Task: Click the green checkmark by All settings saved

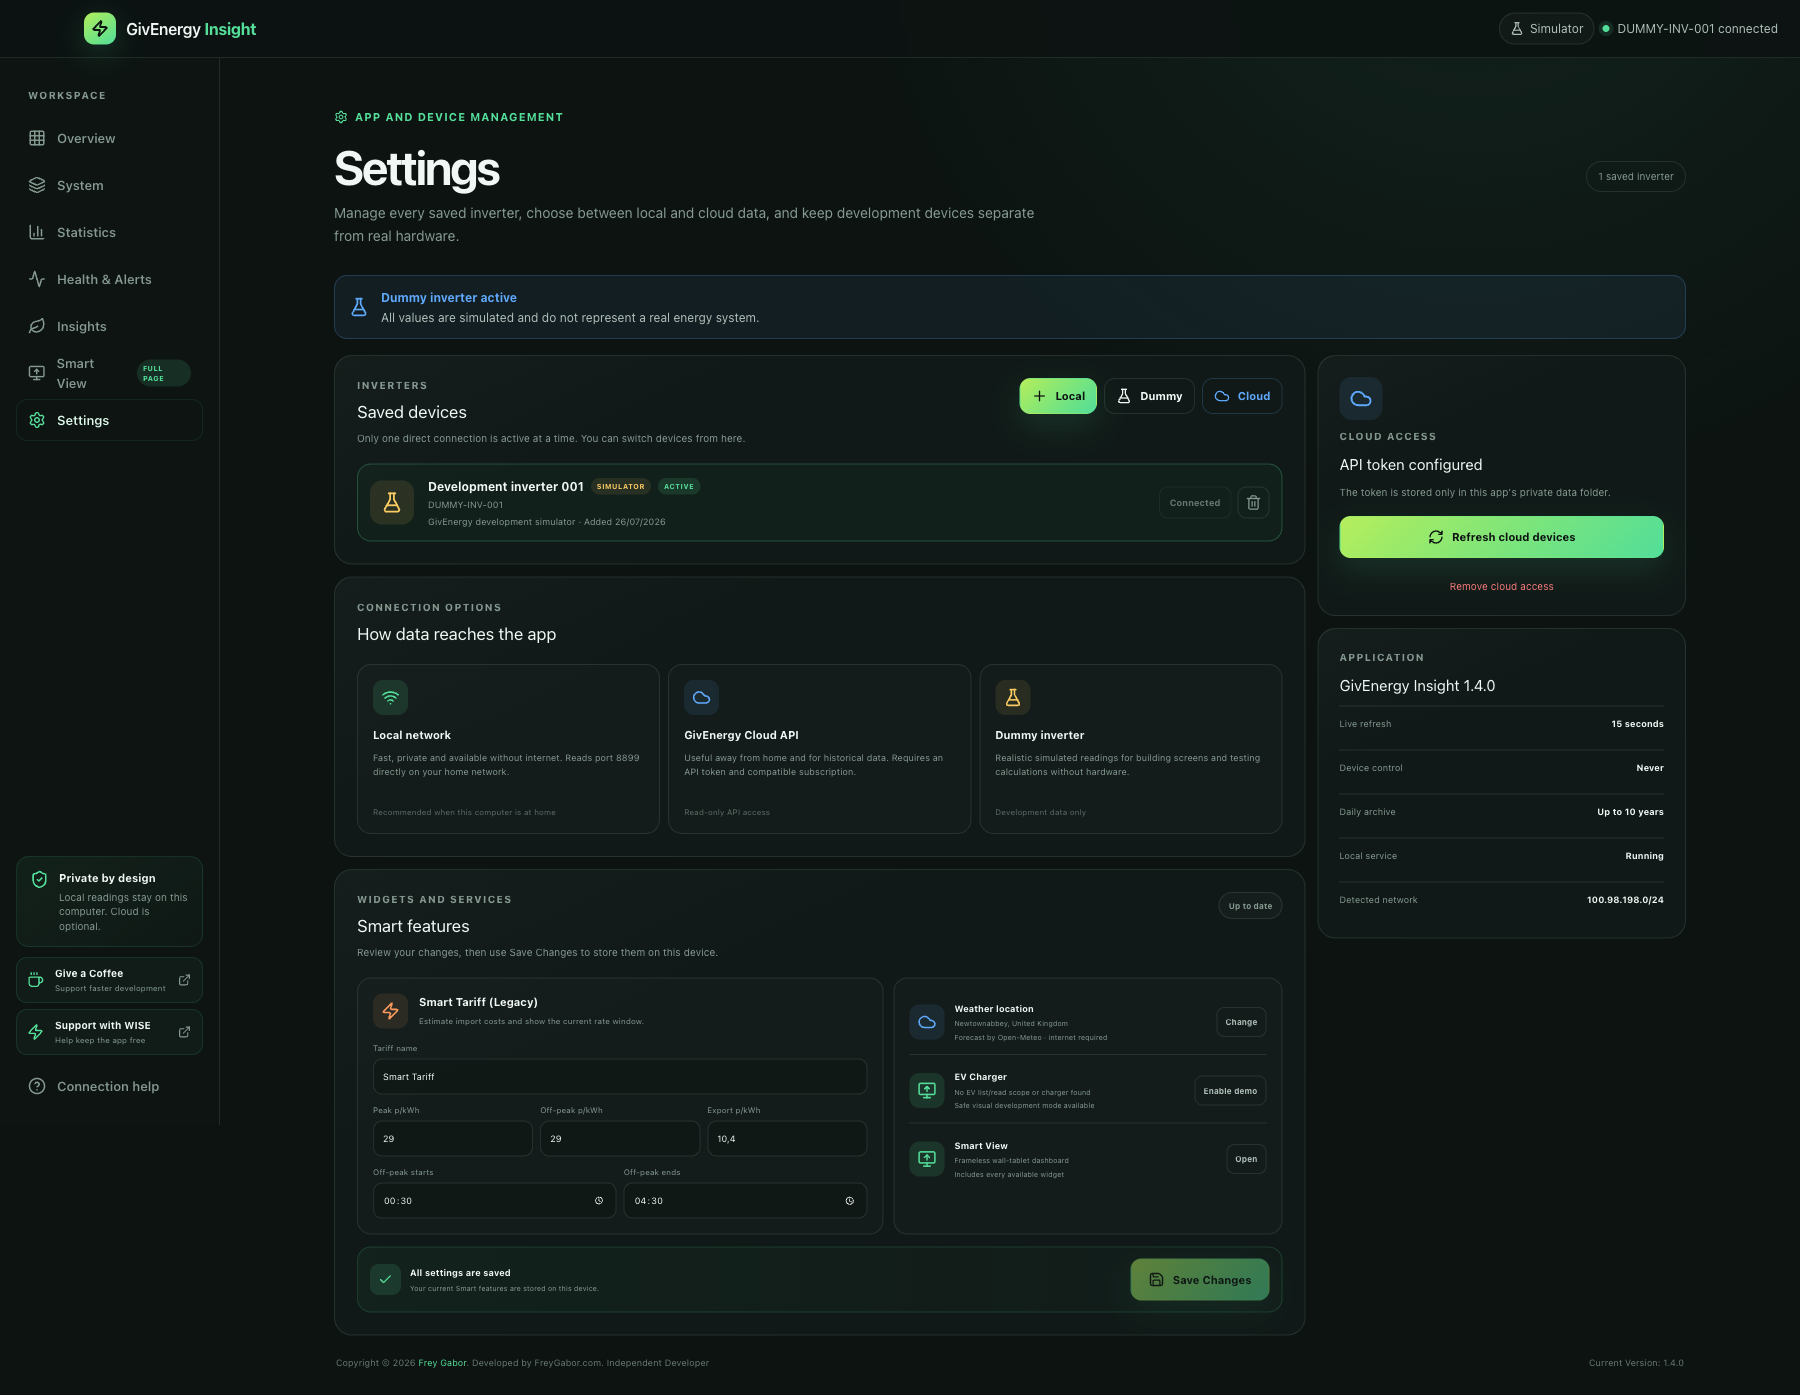Action: coord(385,1279)
